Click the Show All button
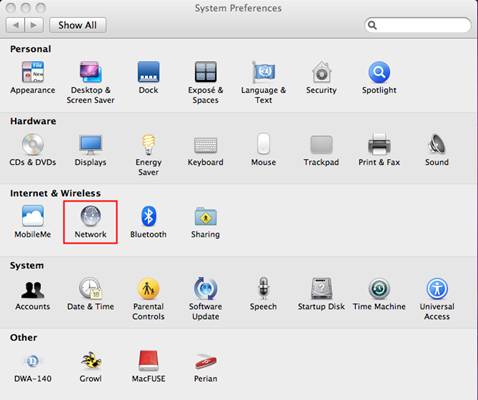478x400 pixels. pos(78,25)
